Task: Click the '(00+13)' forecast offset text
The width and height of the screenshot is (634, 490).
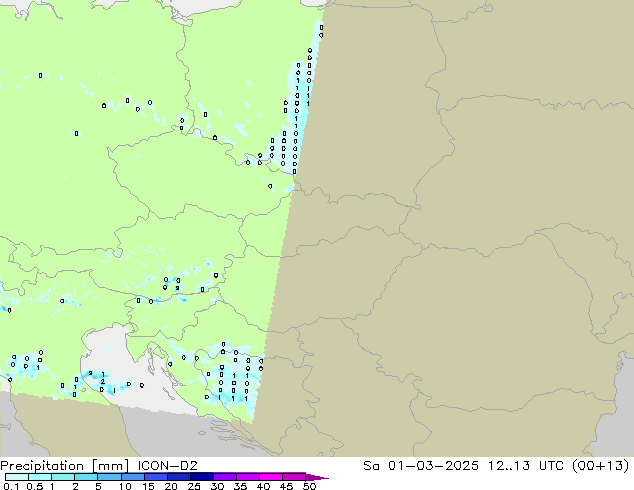Action: [x=601, y=466]
